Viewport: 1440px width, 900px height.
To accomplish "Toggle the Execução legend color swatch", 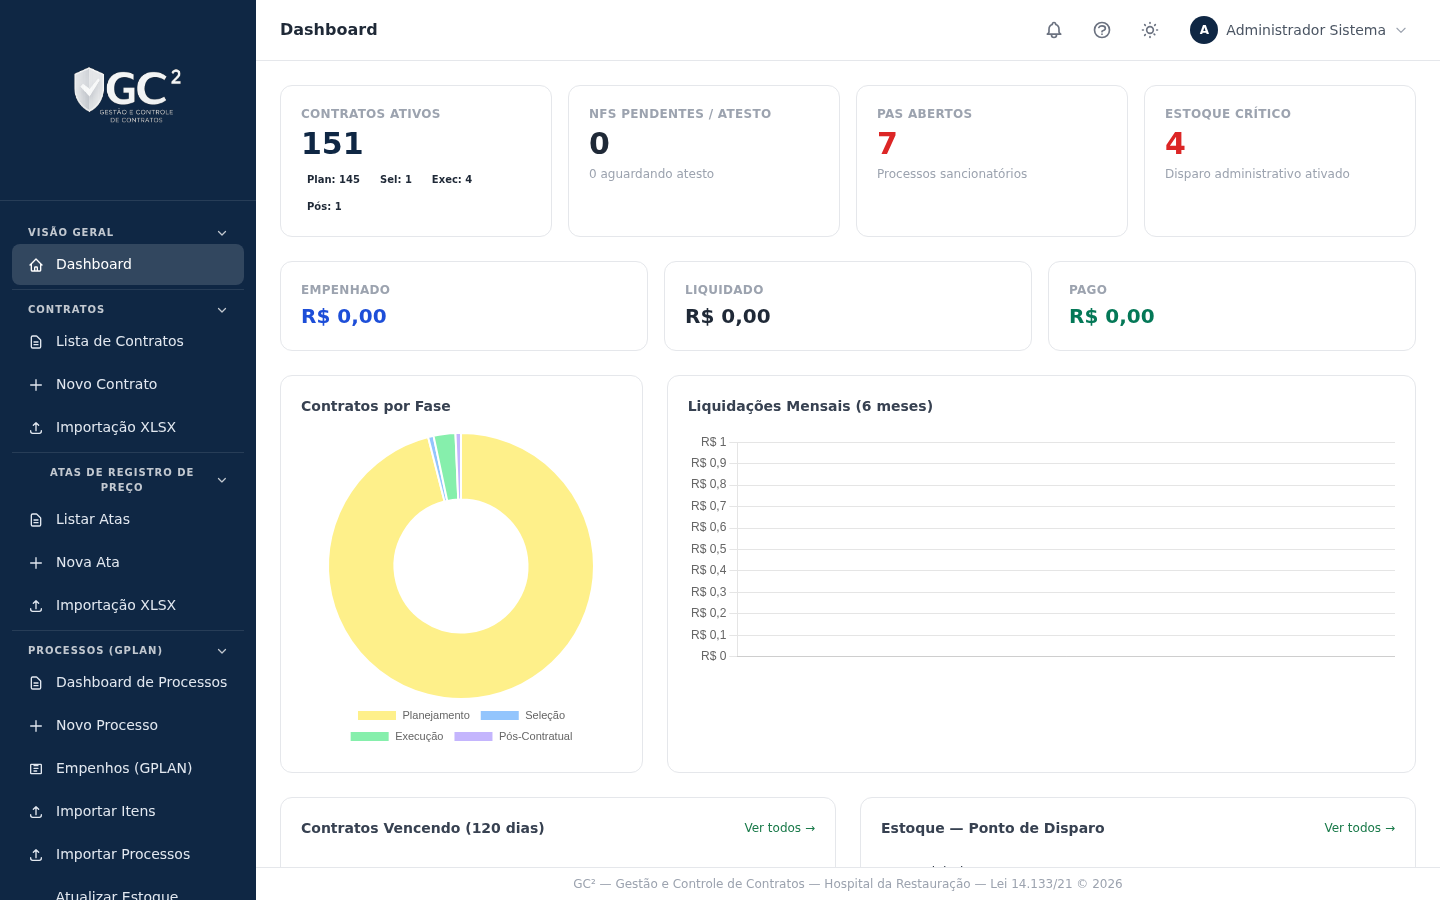I will click(x=370, y=736).
